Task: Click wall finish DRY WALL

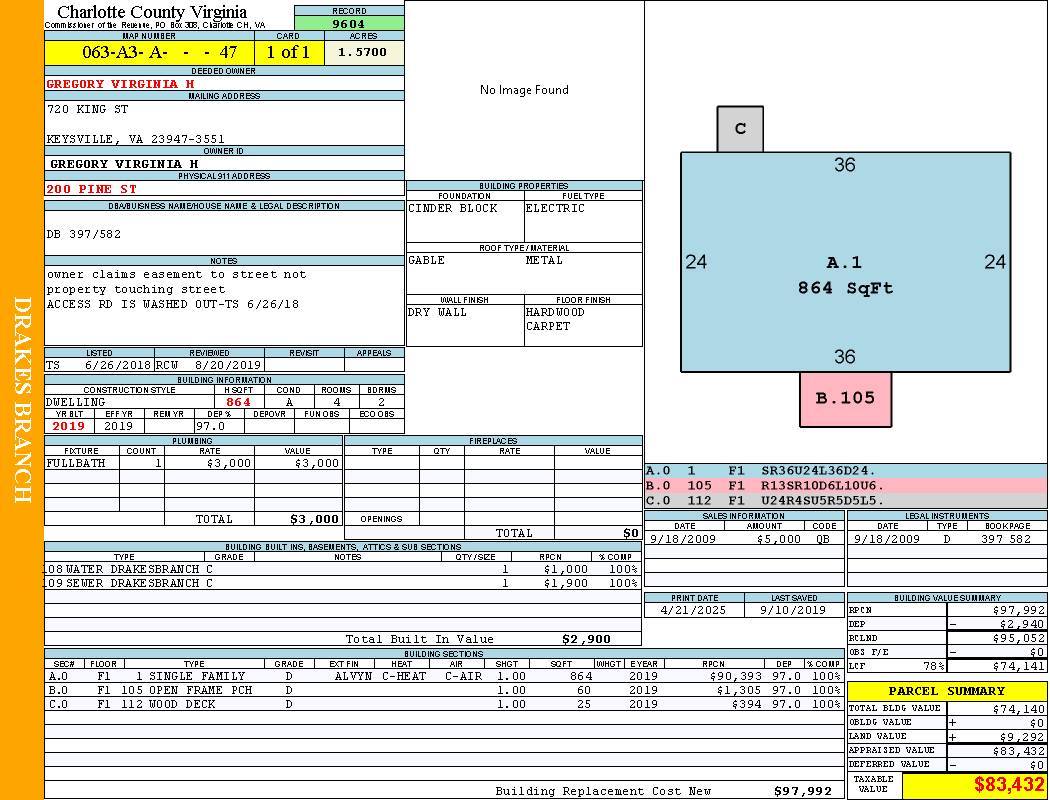Action: tap(437, 312)
